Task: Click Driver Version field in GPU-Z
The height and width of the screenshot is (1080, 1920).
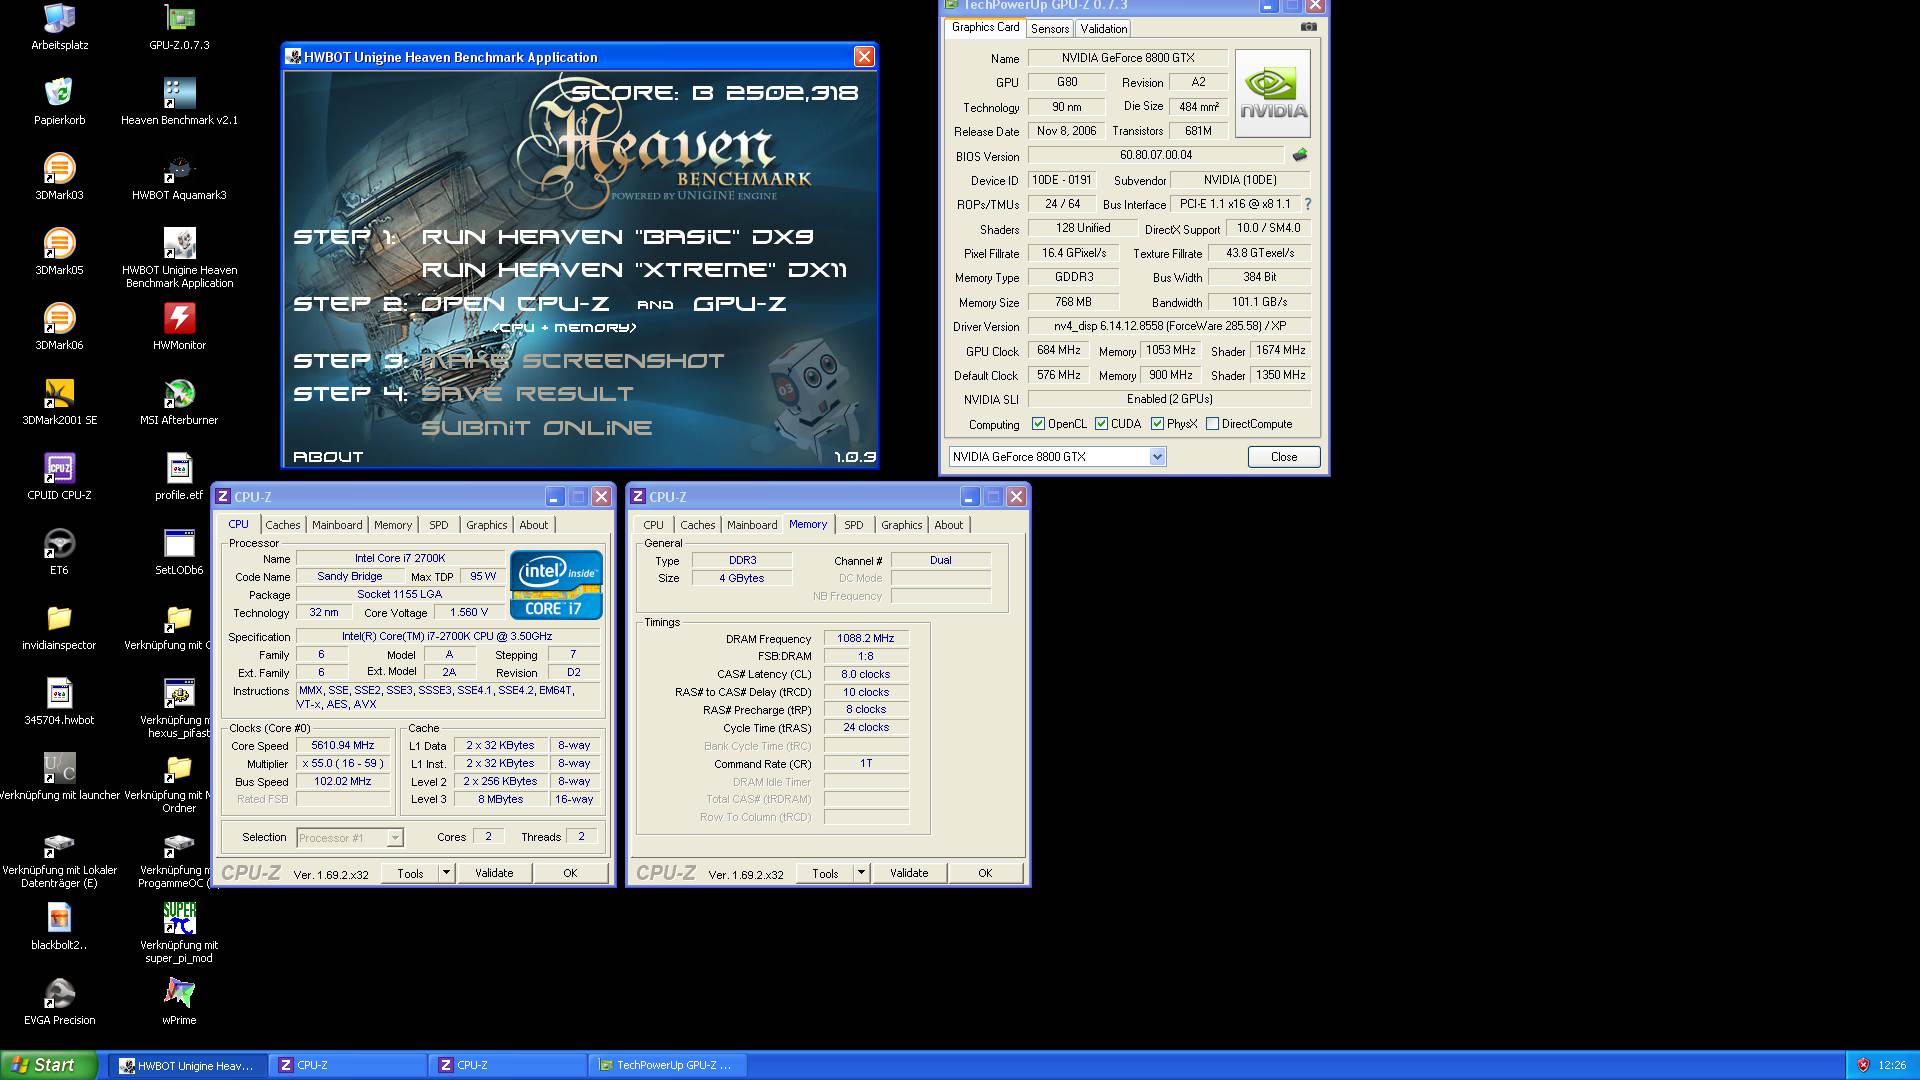Action: tap(1169, 326)
